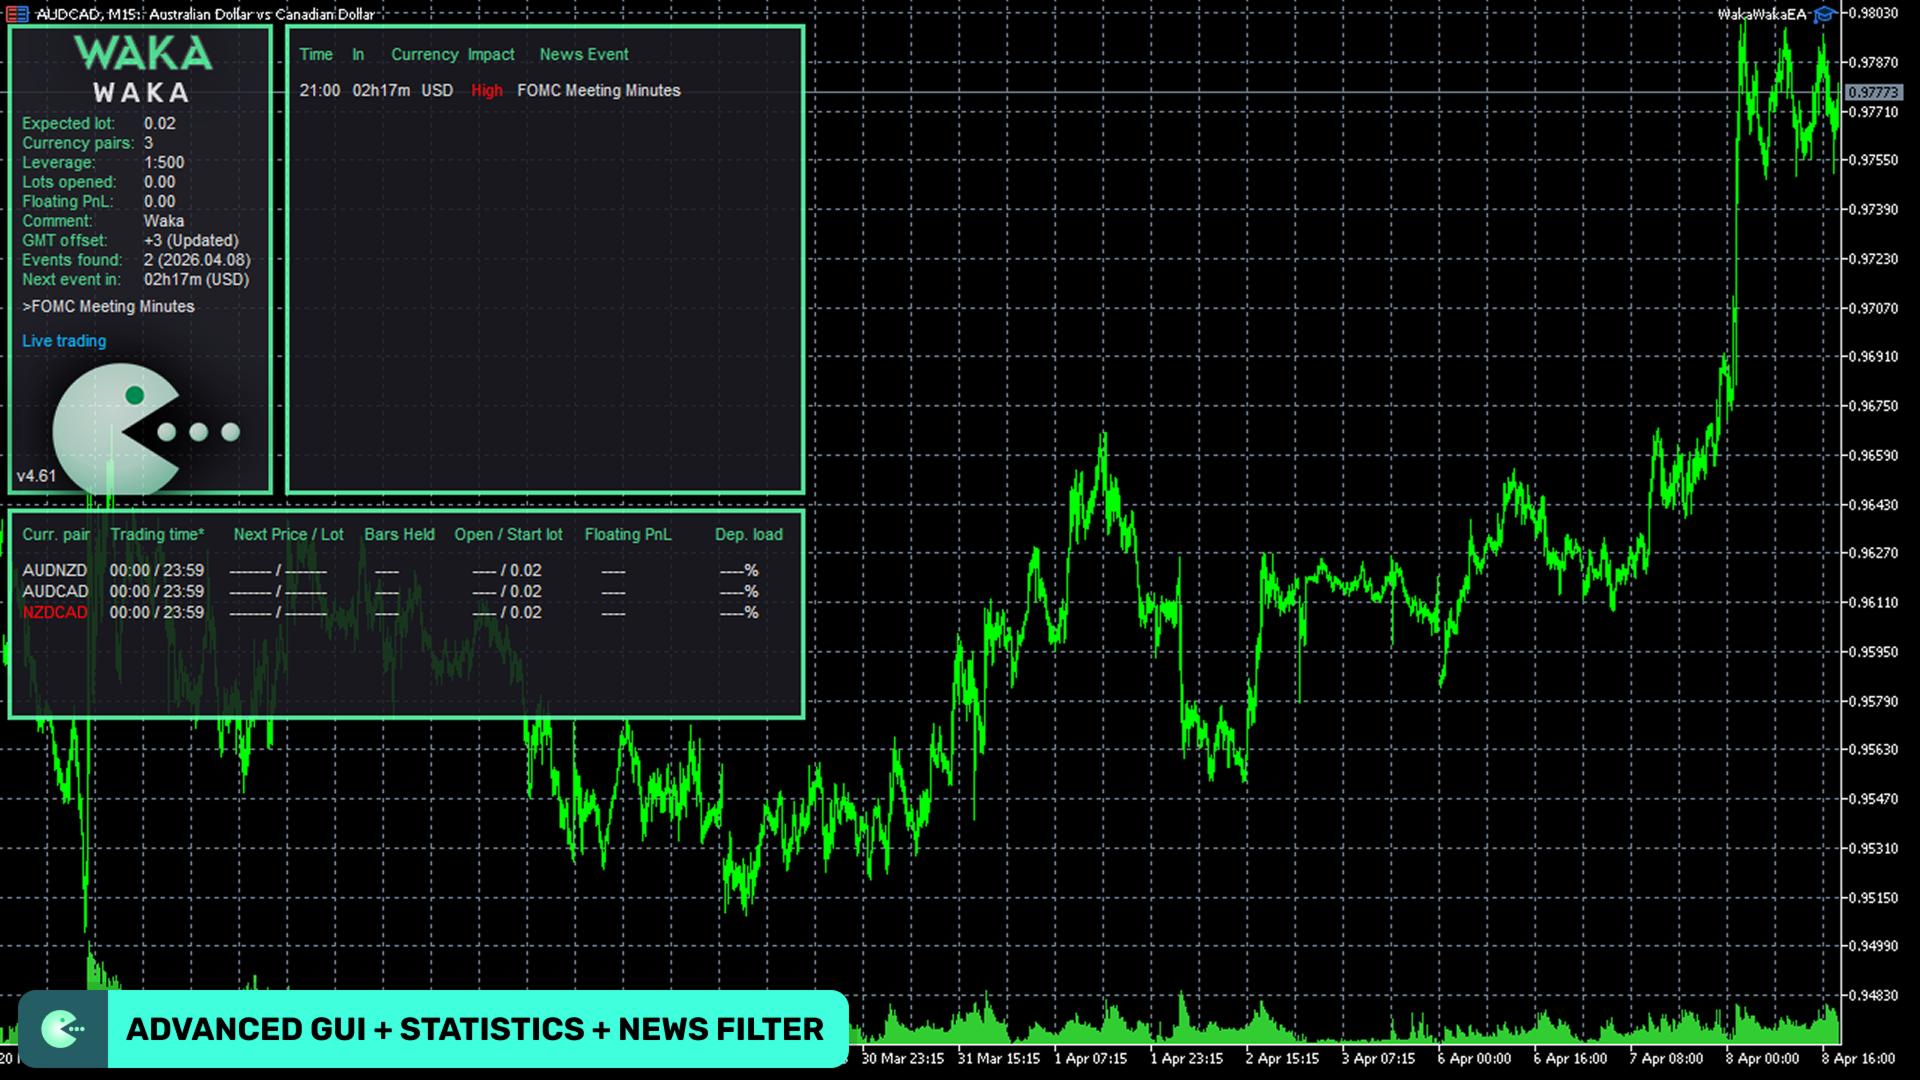Click the price scale label 0.94830
1920x1080 pixels.
tap(1873, 996)
